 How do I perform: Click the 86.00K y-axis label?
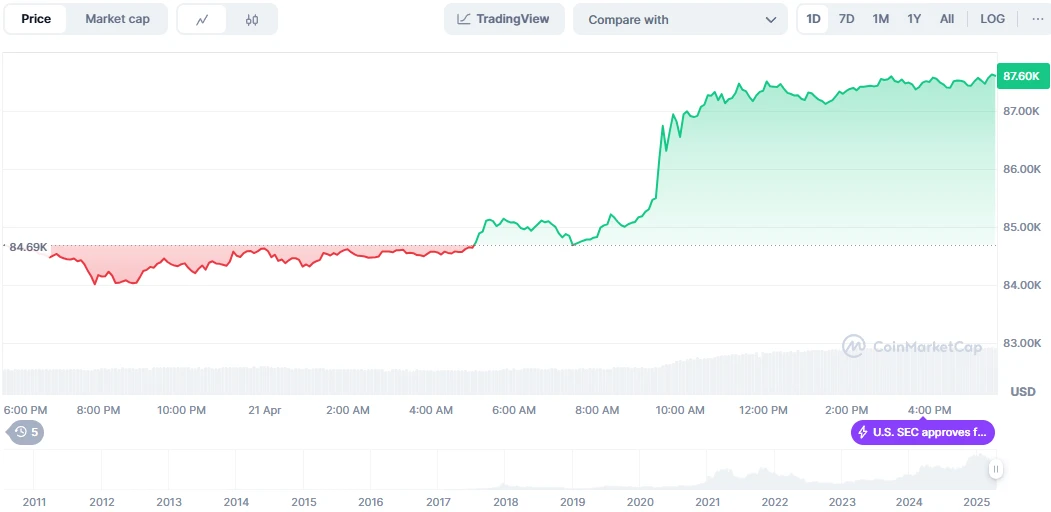point(1022,169)
